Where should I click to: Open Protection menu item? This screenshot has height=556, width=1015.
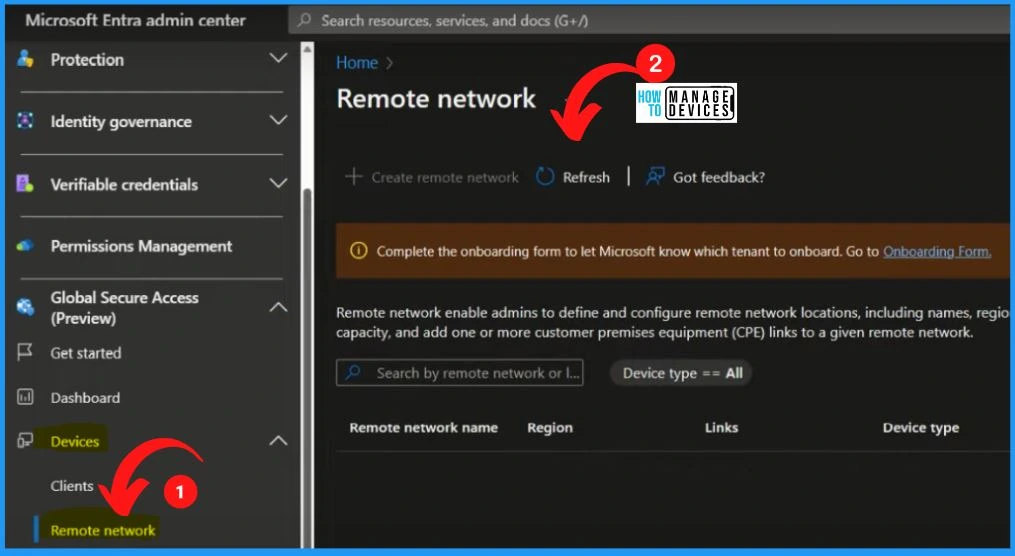tap(87, 60)
